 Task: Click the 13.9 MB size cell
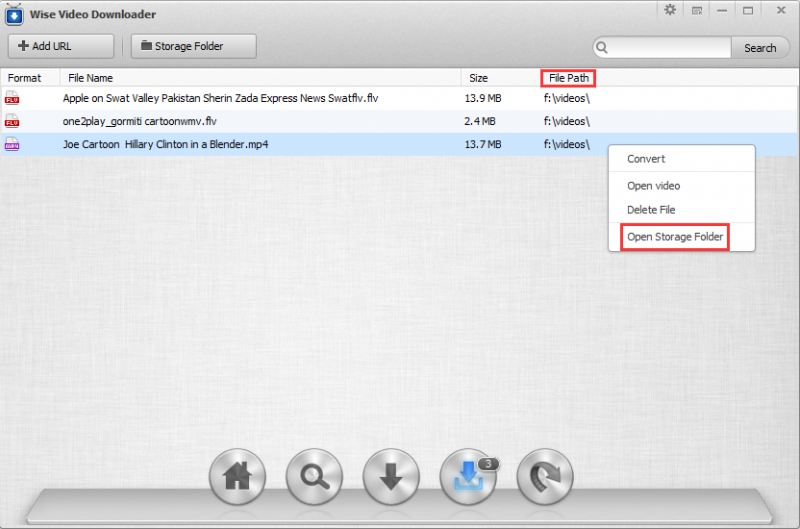coord(483,98)
